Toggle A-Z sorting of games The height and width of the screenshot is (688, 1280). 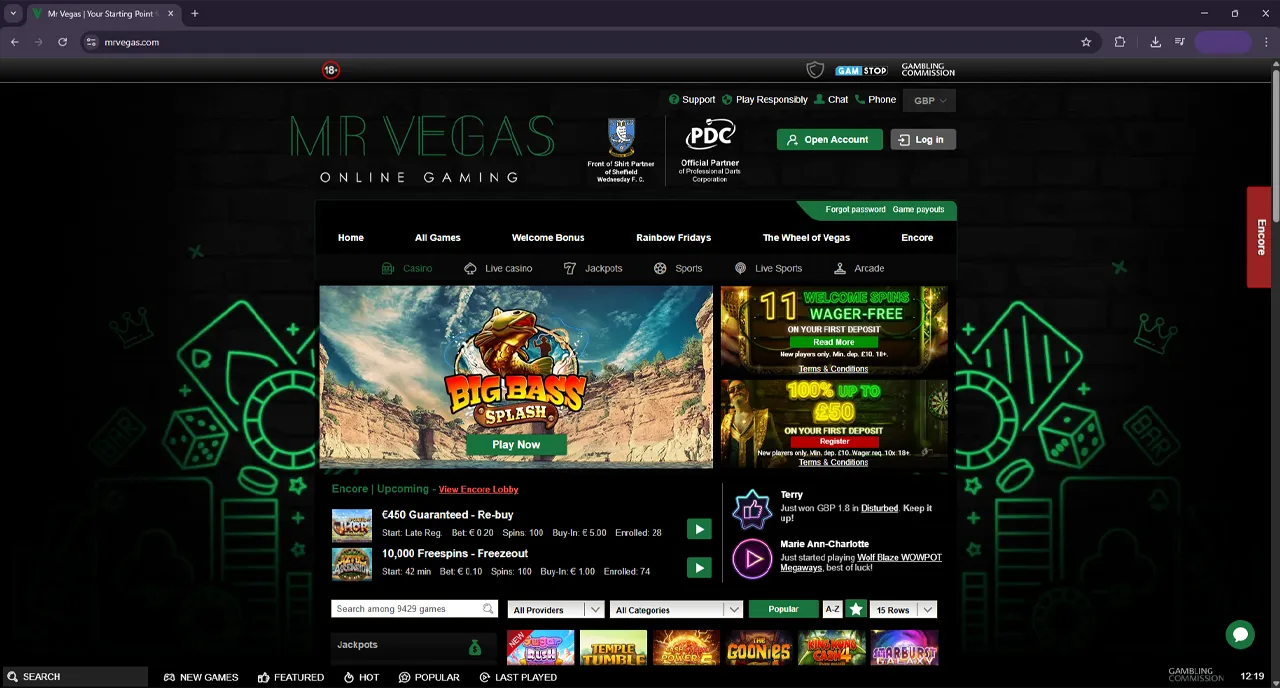pos(832,609)
